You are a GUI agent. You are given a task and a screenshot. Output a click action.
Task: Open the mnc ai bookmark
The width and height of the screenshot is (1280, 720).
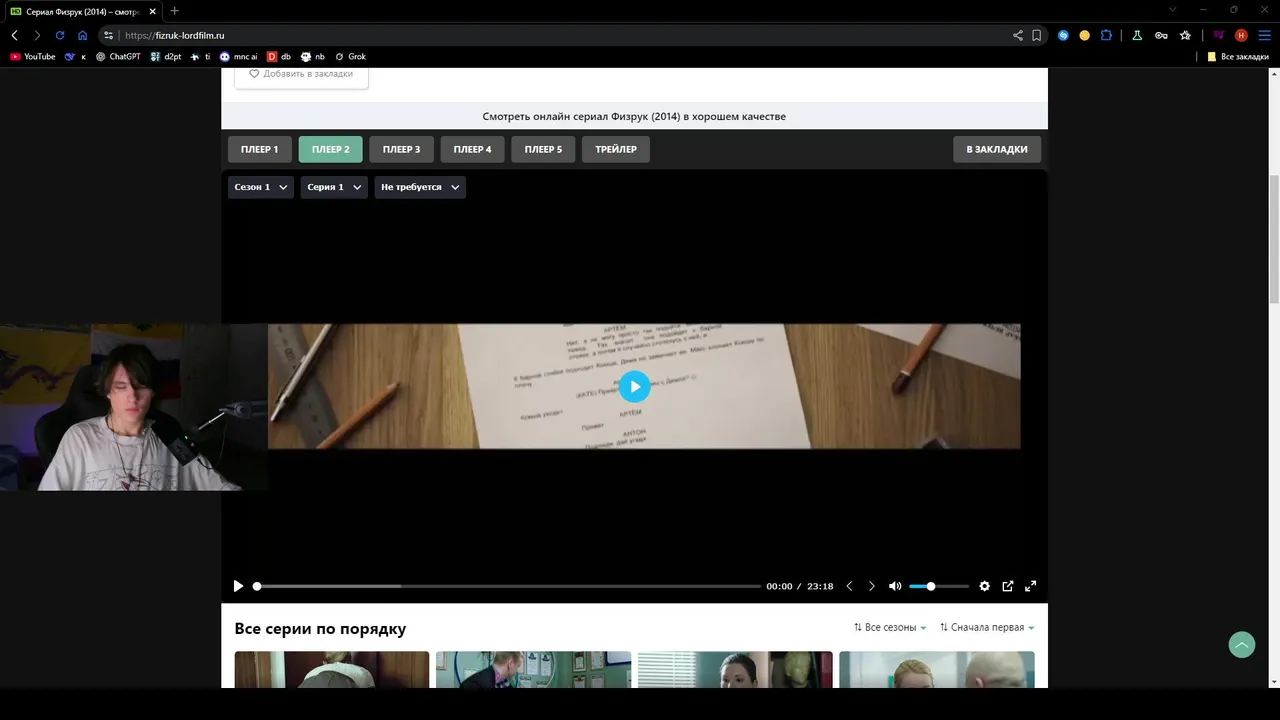pos(238,57)
